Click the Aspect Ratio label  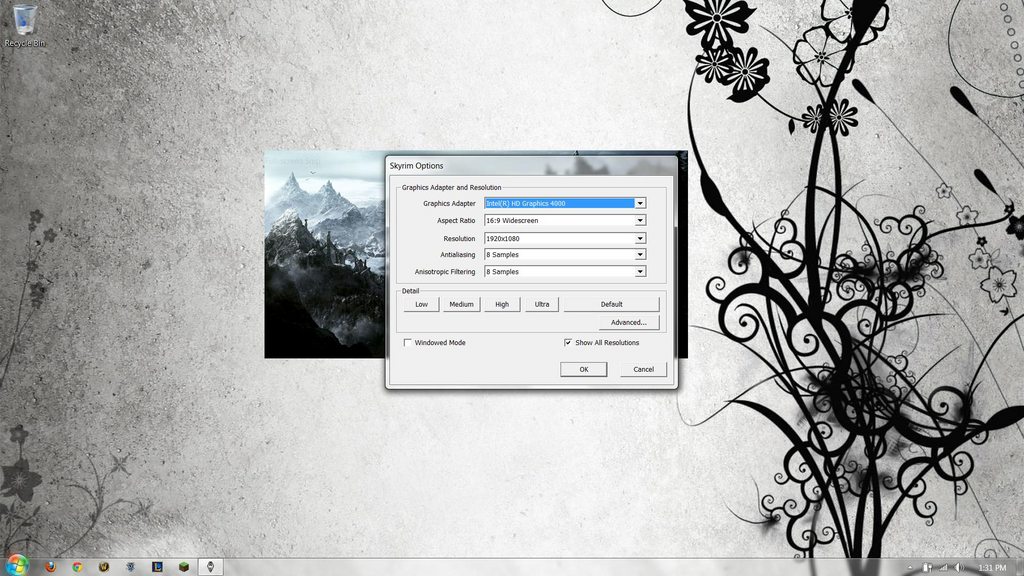pyautogui.click(x=456, y=221)
